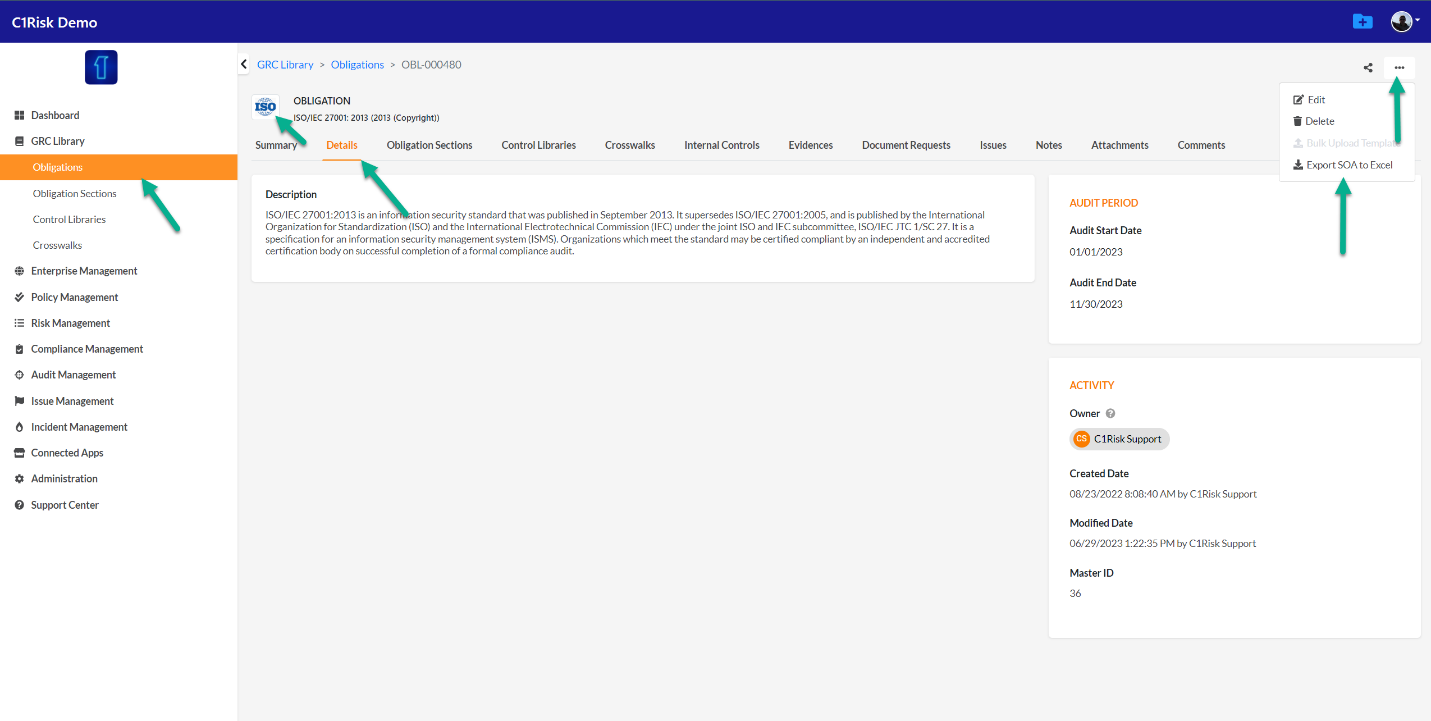Click the Audit Management target icon
The width and height of the screenshot is (1431, 721).
[x=19, y=375]
